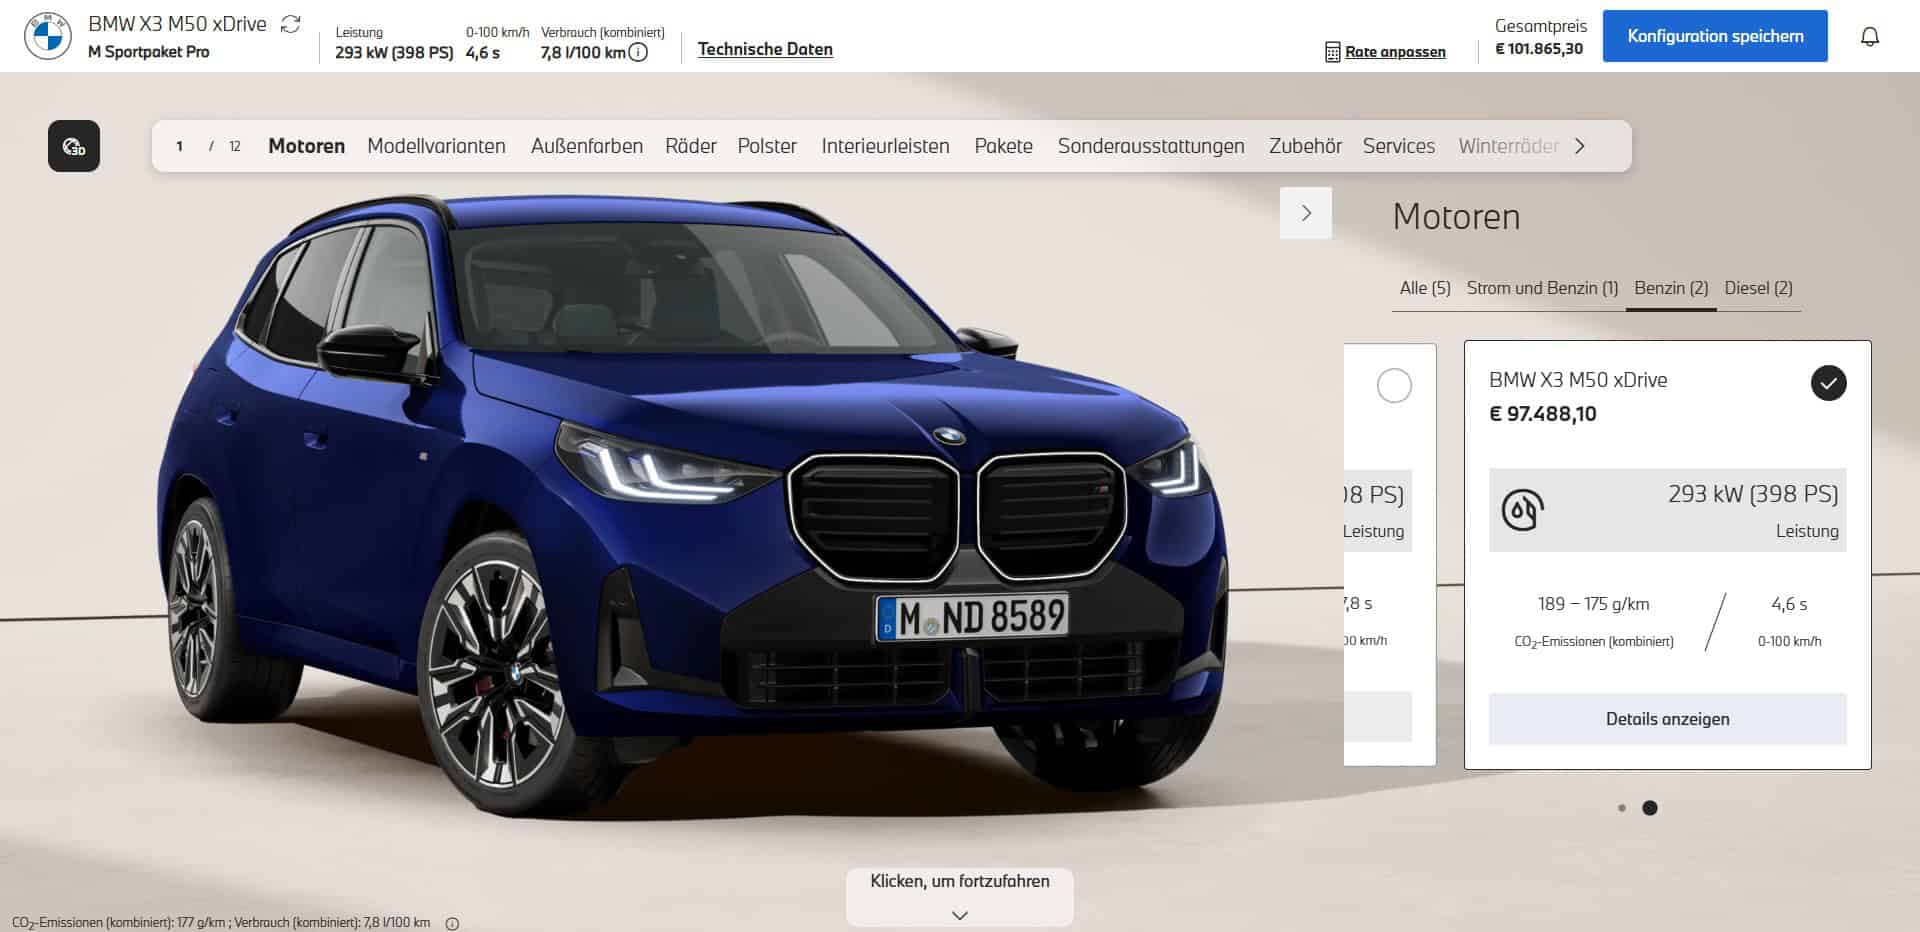Viewport: 1920px width, 932px height.
Task: Click the down chevron to continue
Action: click(x=960, y=914)
